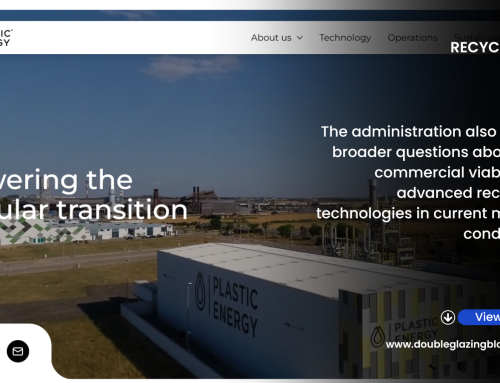Open the doubleglazingblogger website link
Image resolution: width=500 pixels, height=383 pixels.
[443, 344]
